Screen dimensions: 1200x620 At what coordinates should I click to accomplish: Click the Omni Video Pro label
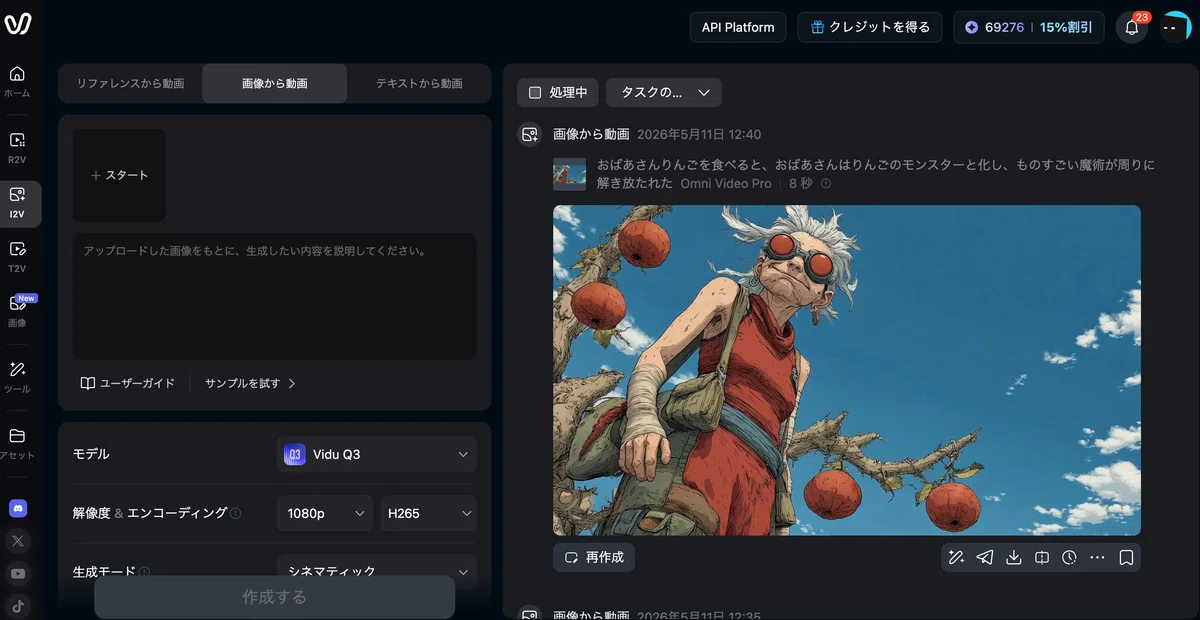pos(726,184)
